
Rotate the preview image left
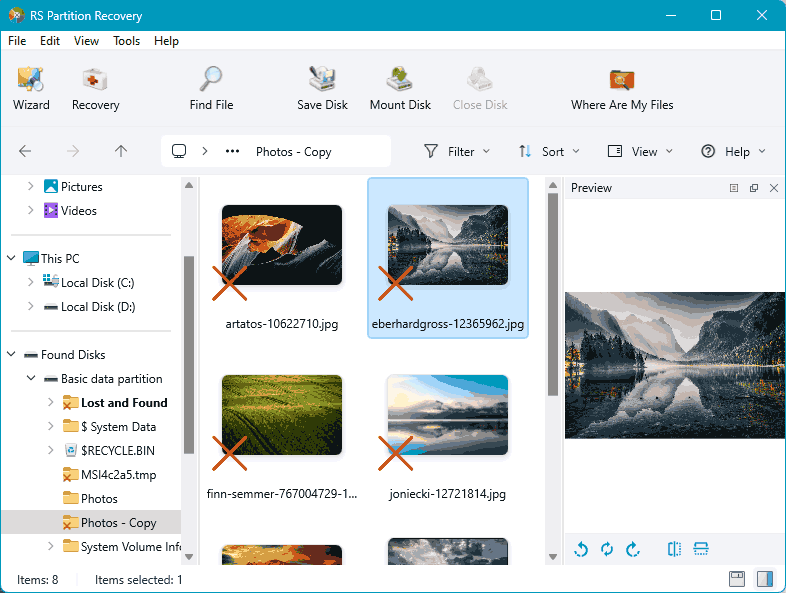tap(581, 549)
